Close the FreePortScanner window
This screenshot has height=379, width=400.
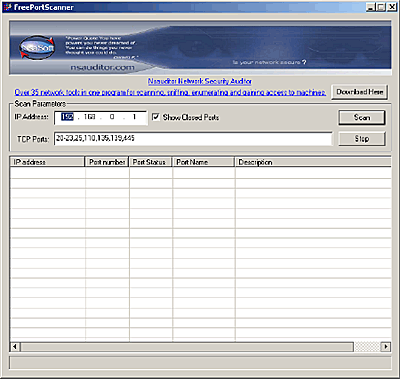pos(391,7)
